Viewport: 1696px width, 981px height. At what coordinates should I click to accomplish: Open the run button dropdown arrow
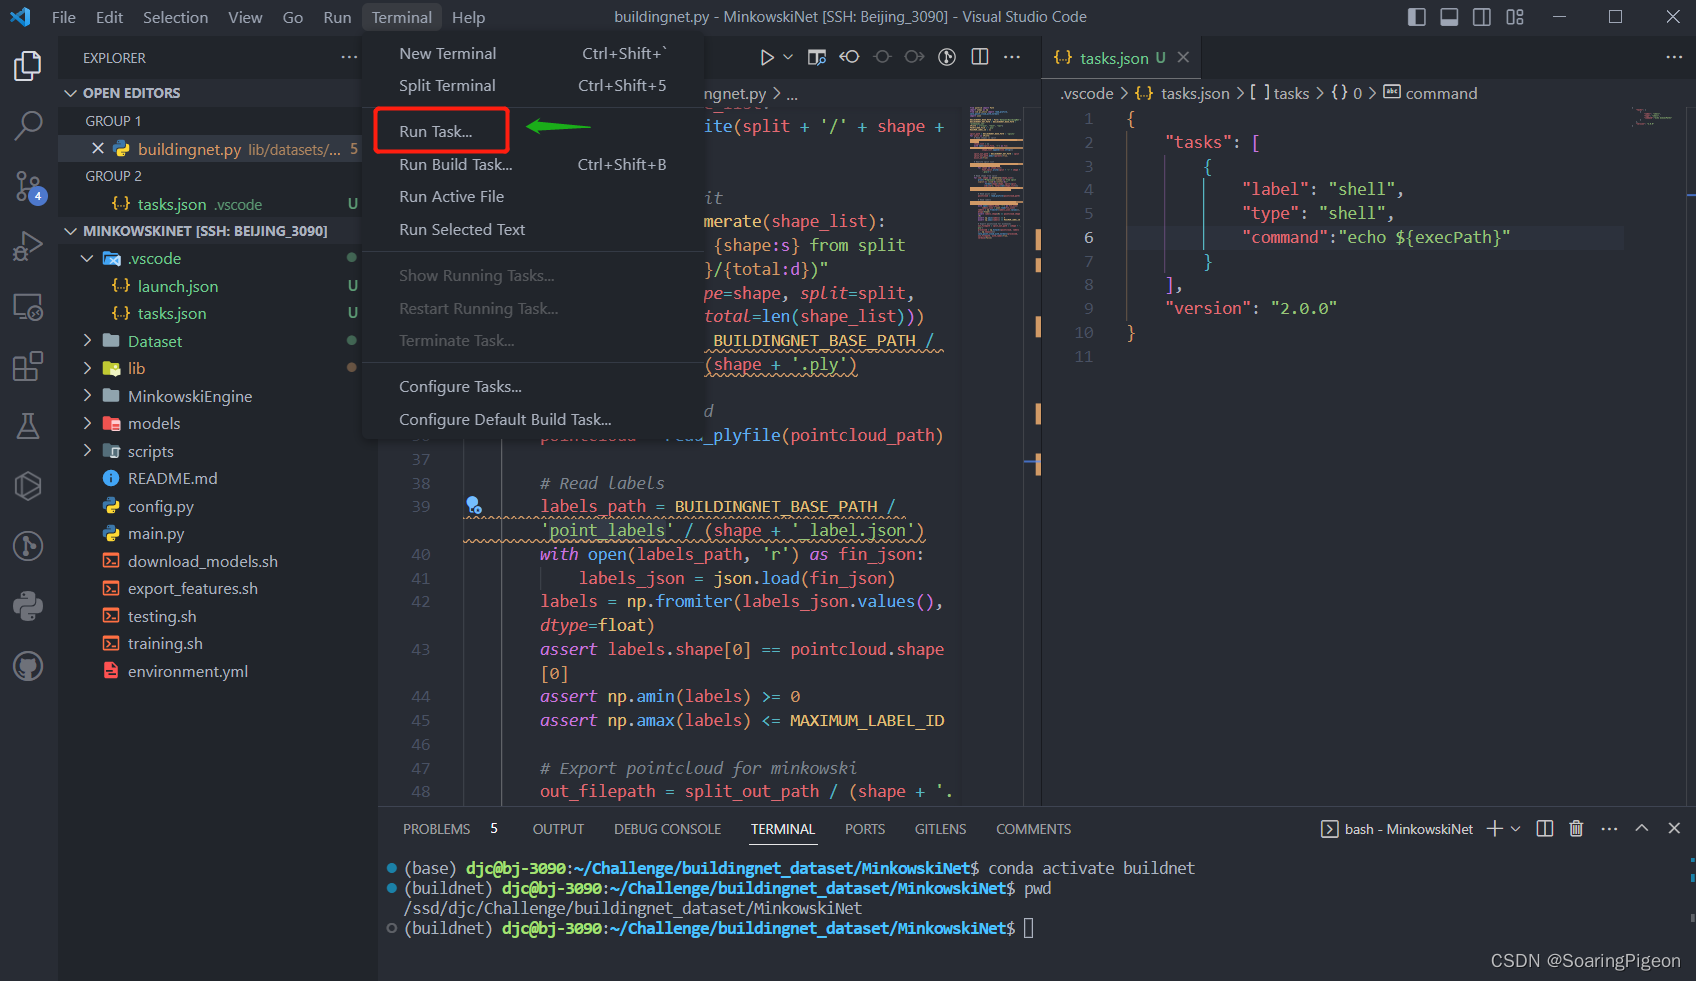[x=788, y=57]
